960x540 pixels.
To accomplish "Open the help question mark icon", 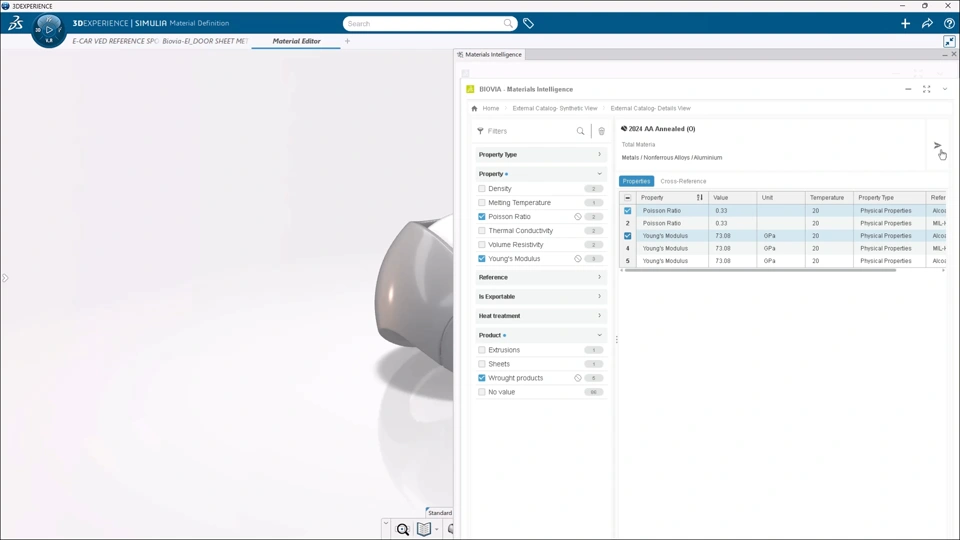I will click(x=949, y=23).
